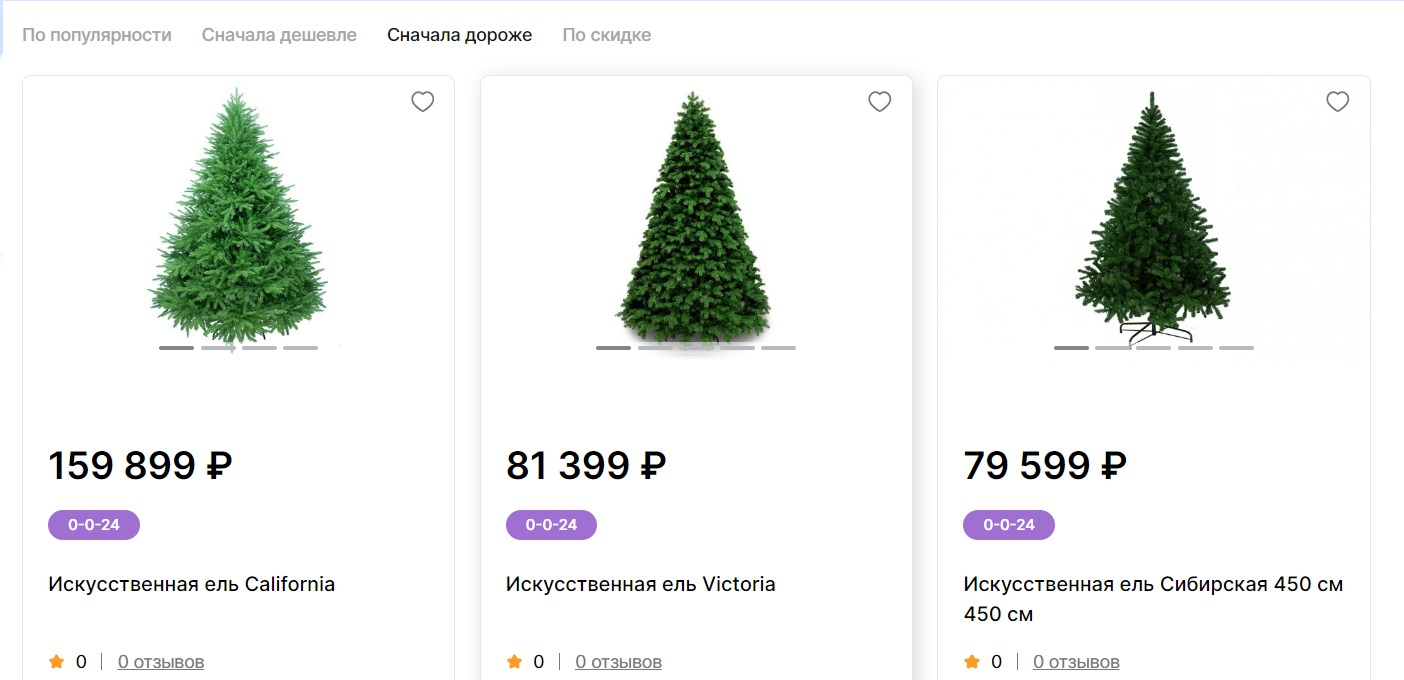Open California tree 0 отзывов link
The image size is (1404, 680).
(160, 662)
